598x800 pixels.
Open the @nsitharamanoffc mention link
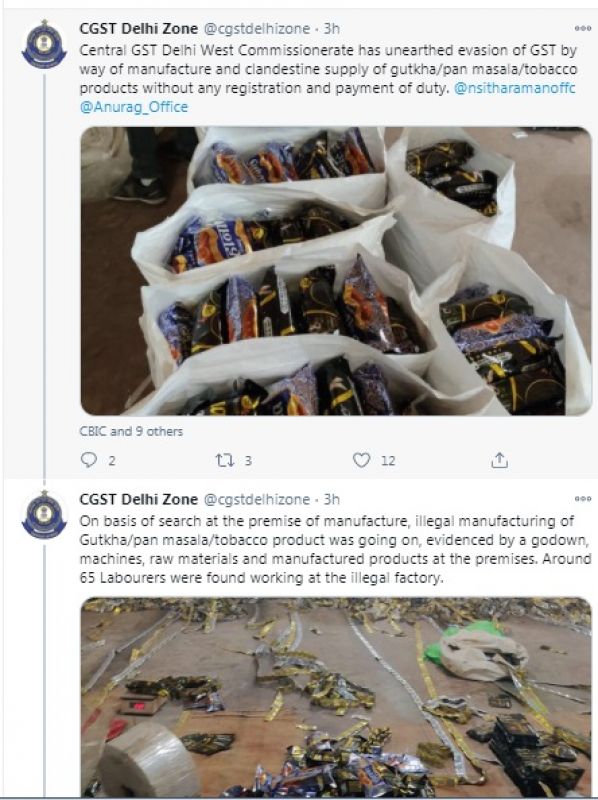514,88
